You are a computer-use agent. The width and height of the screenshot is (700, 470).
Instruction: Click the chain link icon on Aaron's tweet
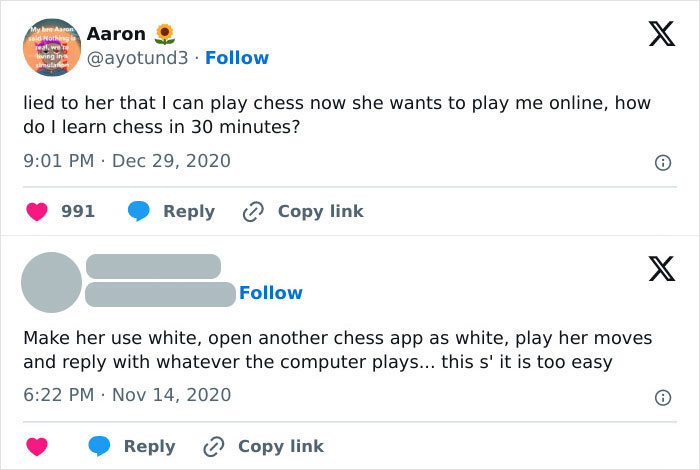coord(253,211)
